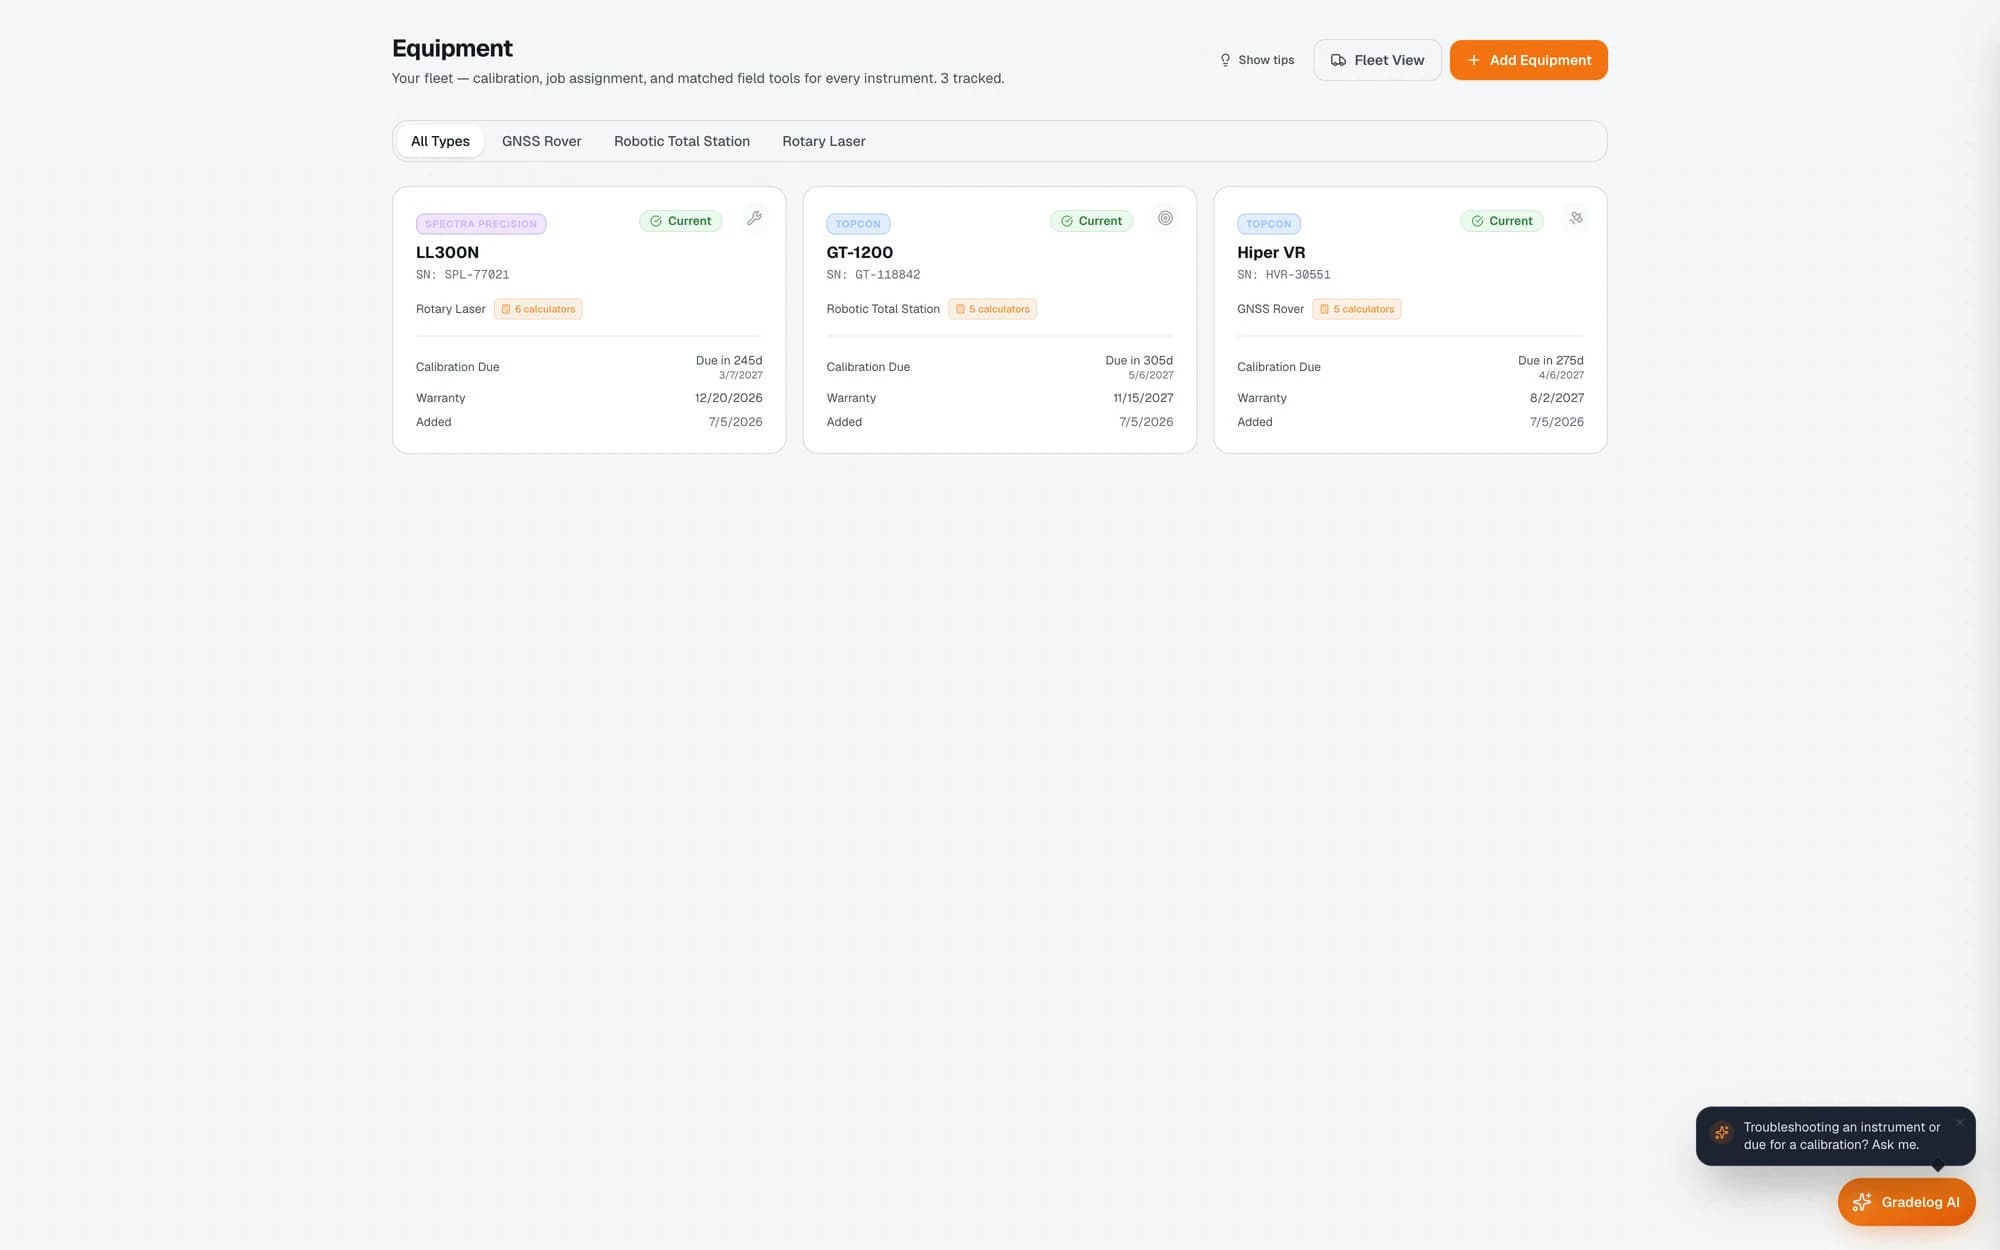Viewport: 2000px width, 1250px height.
Task: Click the wrench icon on LL300N card
Action: pyautogui.click(x=755, y=218)
